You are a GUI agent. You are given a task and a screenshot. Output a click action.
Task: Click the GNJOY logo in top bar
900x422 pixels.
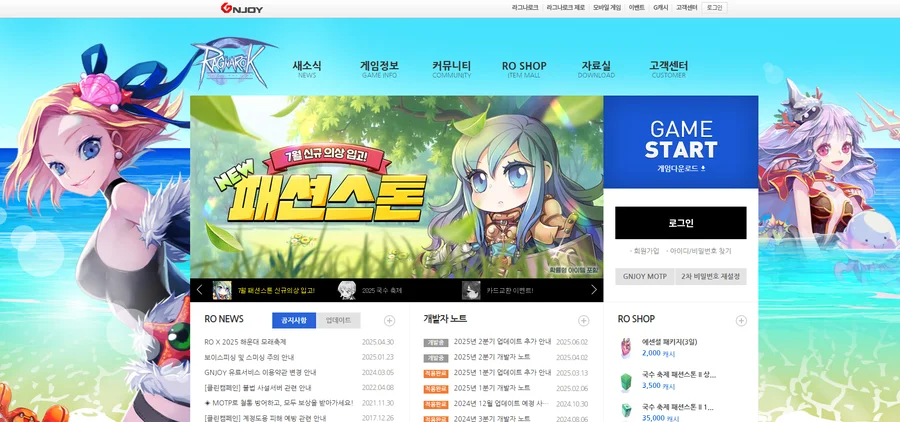(242, 8)
